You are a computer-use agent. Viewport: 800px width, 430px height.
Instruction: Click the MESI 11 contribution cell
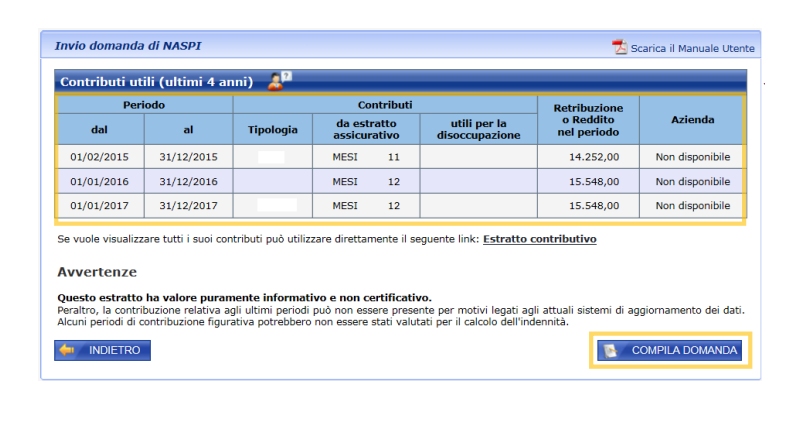pos(366,156)
